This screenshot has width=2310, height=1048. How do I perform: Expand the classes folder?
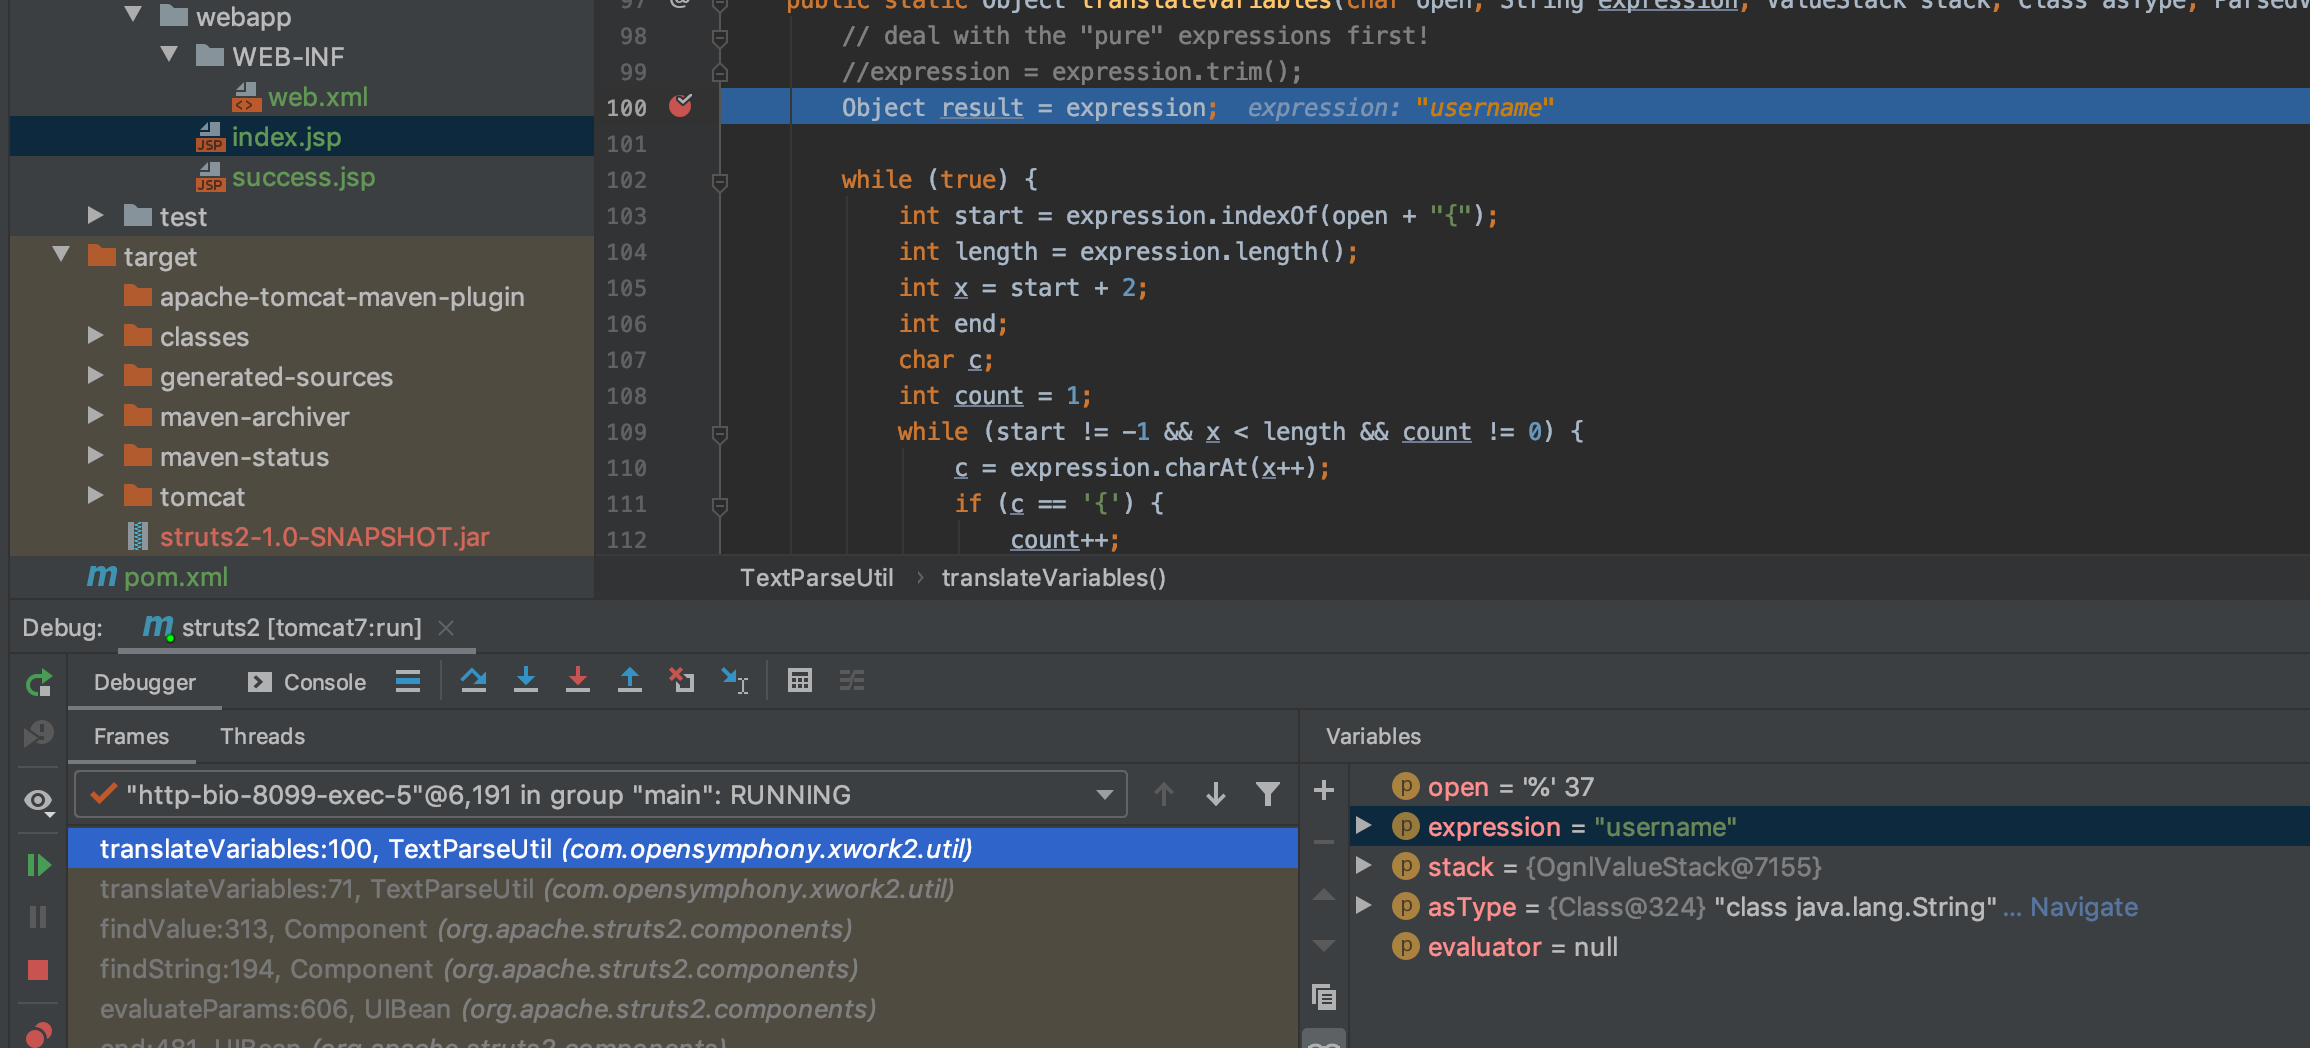pos(95,335)
